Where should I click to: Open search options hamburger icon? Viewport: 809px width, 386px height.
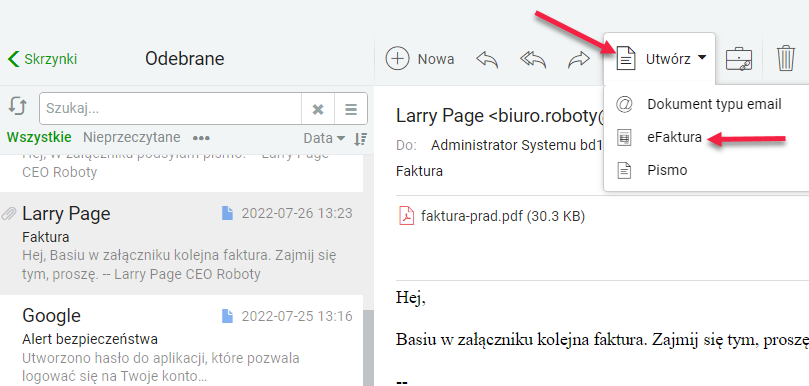tap(351, 109)
